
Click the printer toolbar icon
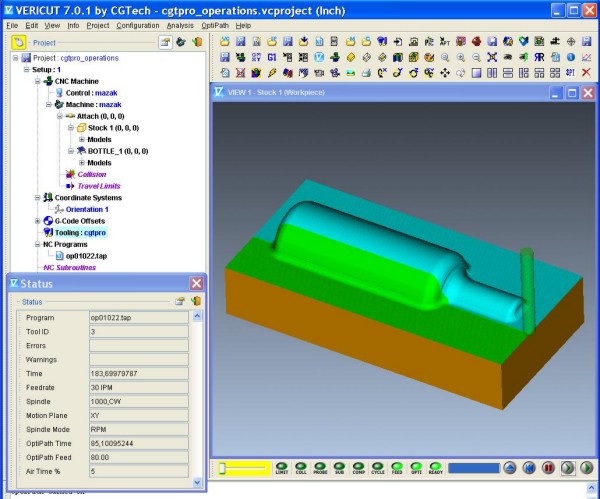(366, 73)
